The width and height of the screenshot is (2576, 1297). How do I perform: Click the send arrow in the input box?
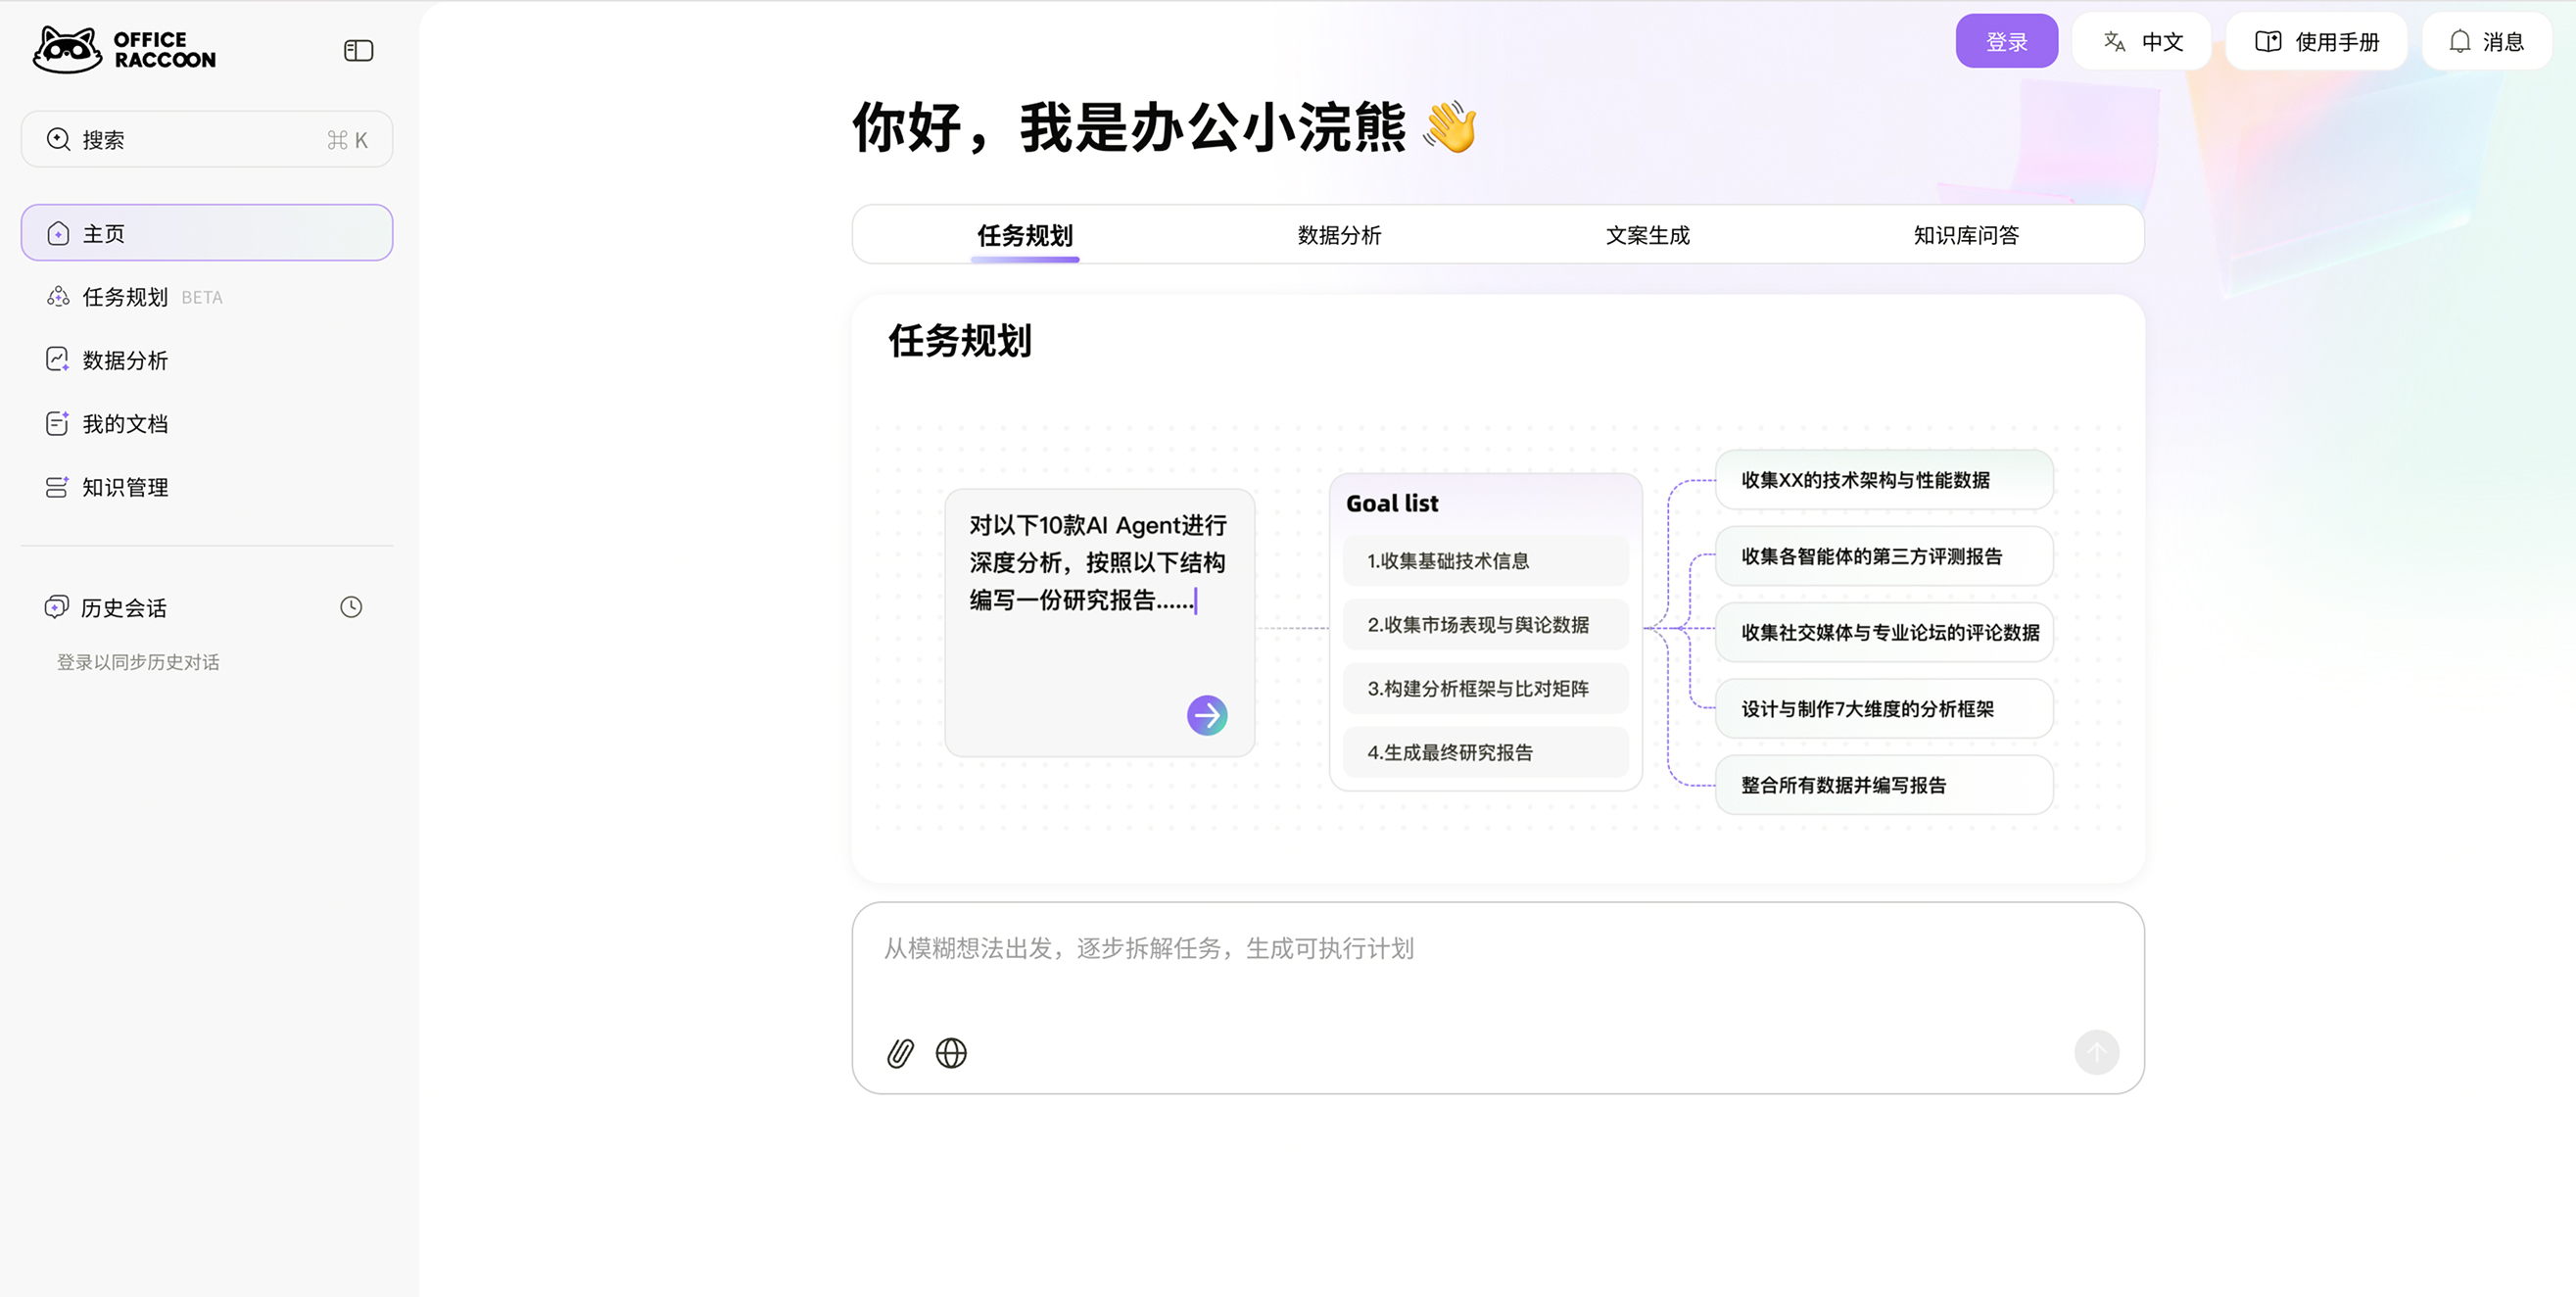2097,1052
